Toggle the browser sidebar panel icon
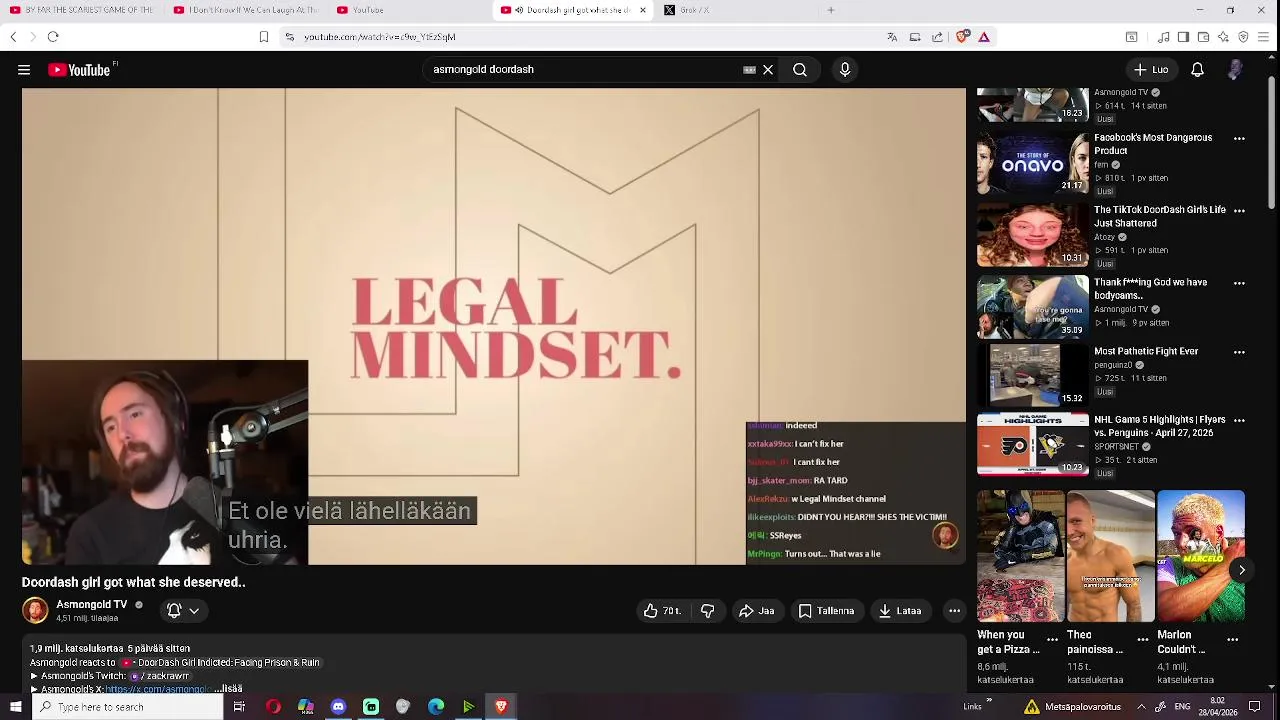 pyautogui.click(x=1183, y=37)
